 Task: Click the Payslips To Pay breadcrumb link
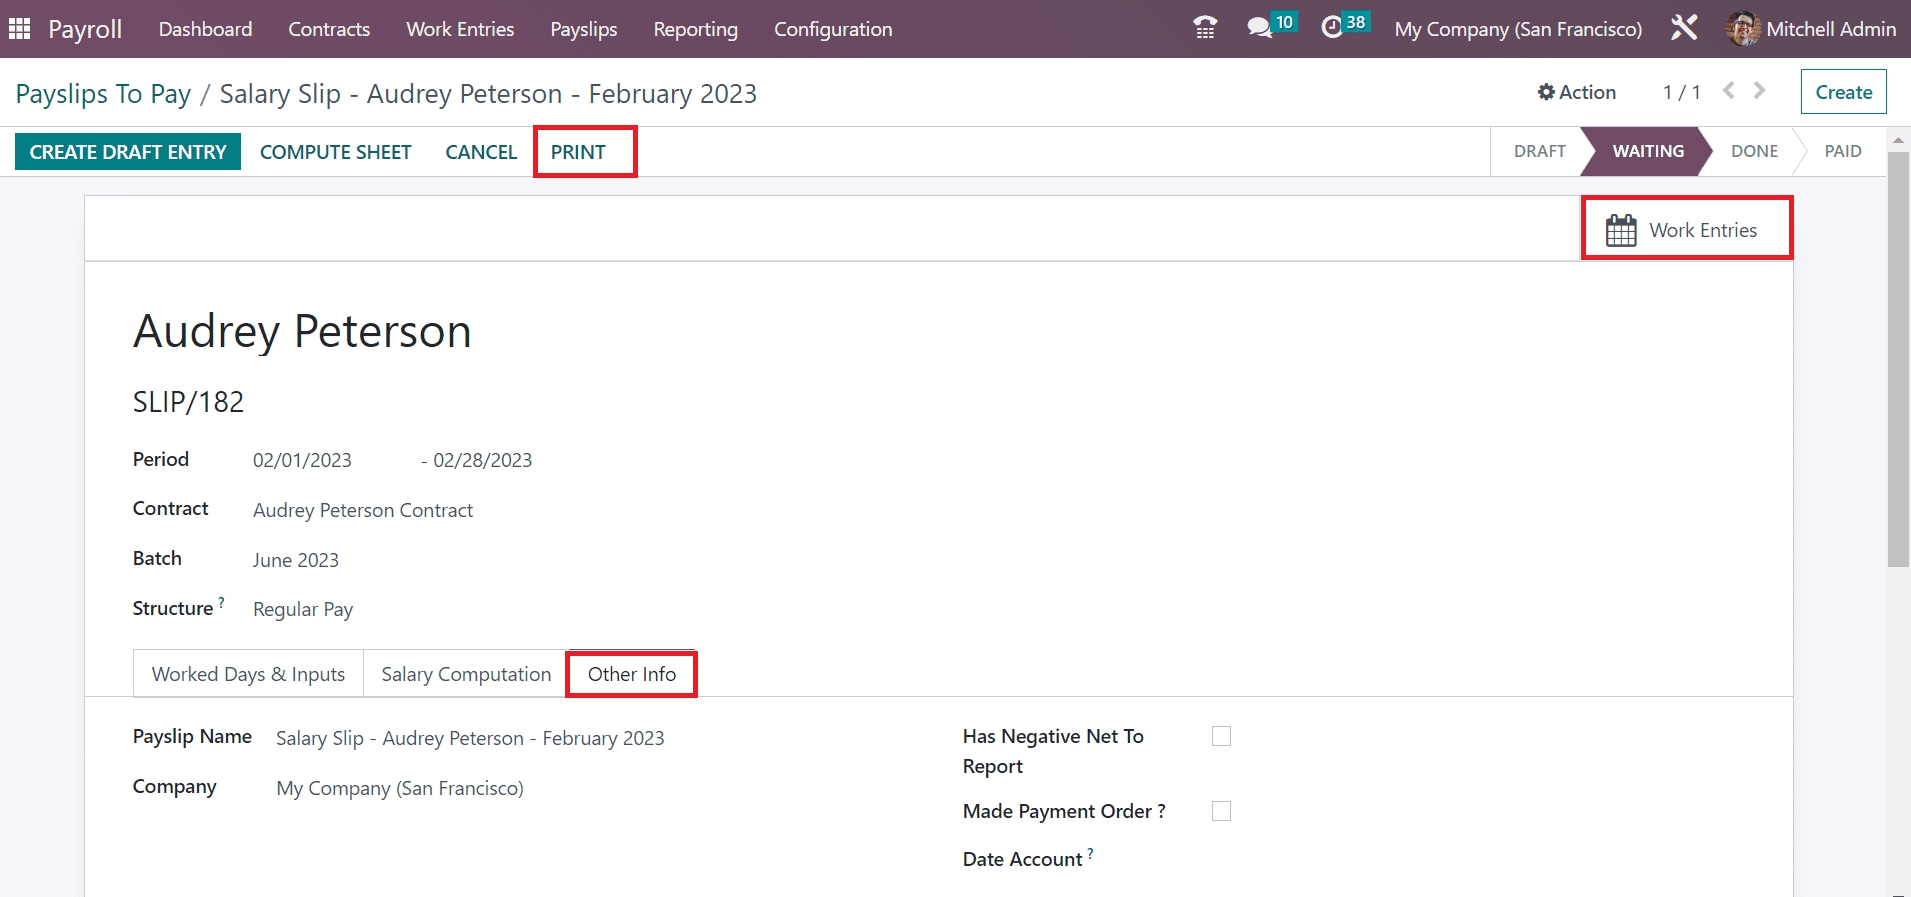(x=103, y=94)
